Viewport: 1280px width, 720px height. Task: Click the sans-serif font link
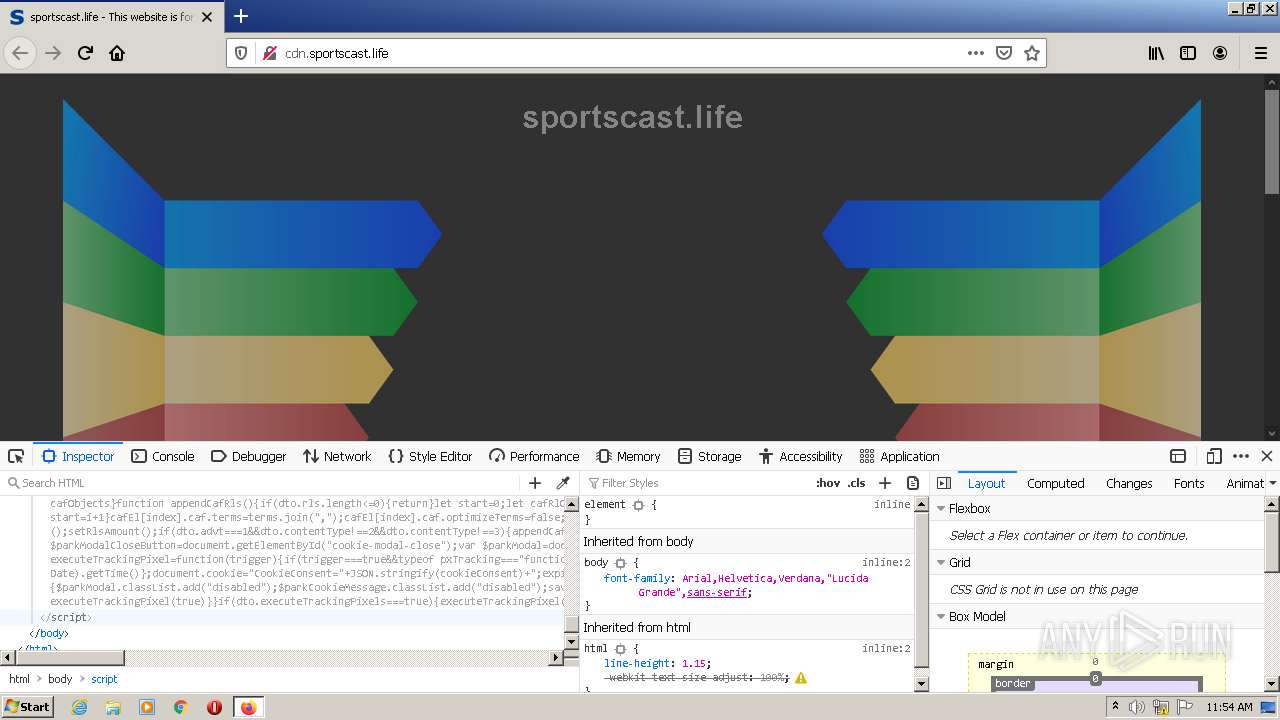tap(717, 592)
